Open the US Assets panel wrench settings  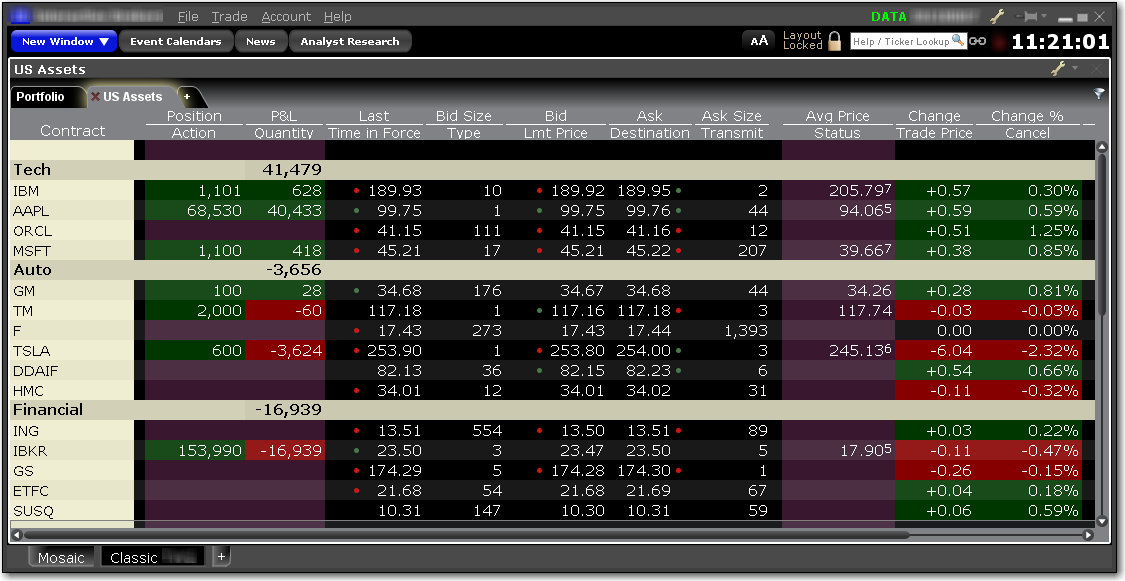tap(1058, 68)
